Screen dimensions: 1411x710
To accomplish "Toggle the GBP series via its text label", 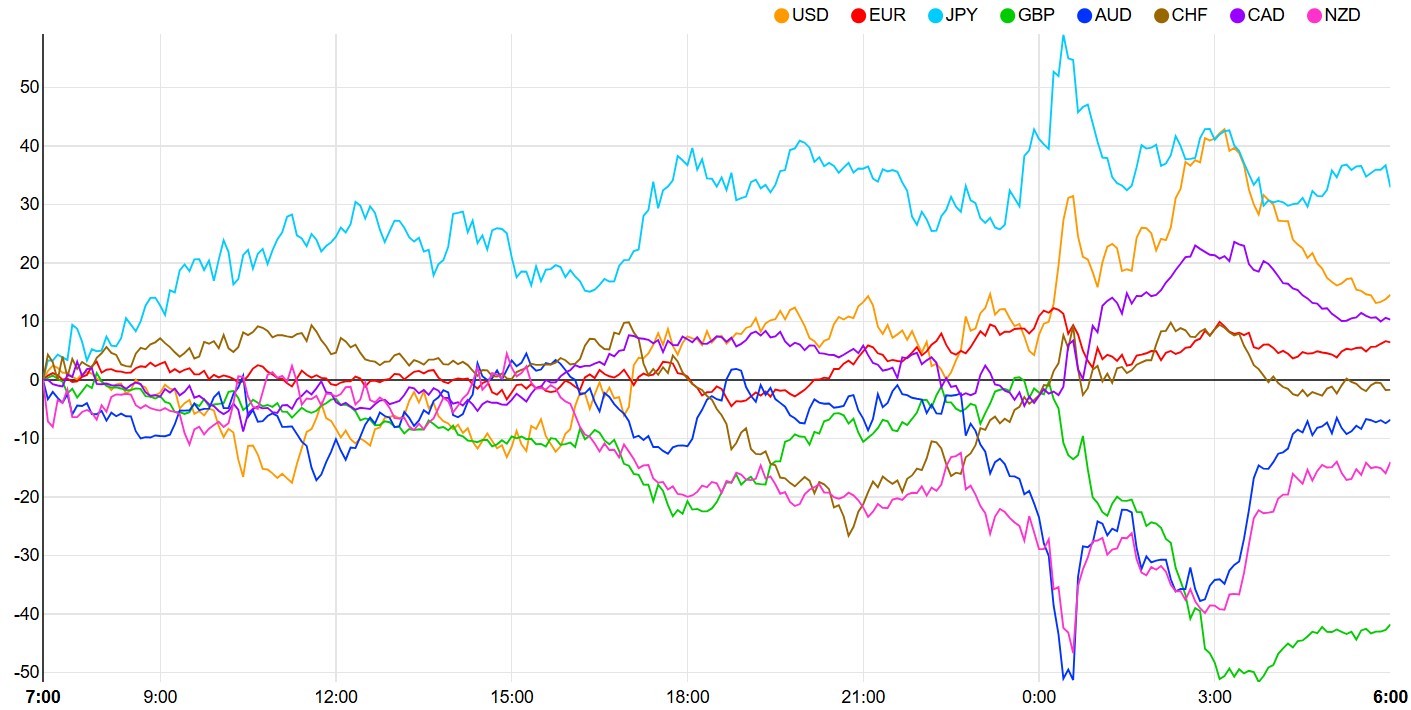I will 1038,15.
